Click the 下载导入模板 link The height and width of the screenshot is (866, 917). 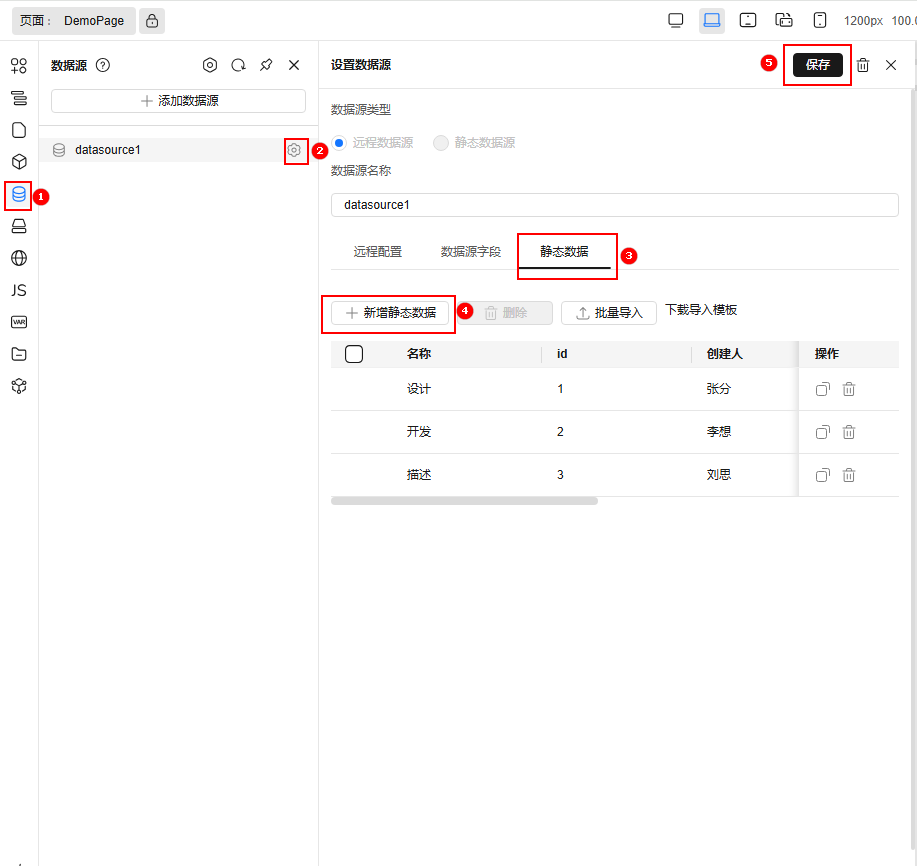point(701,310)
